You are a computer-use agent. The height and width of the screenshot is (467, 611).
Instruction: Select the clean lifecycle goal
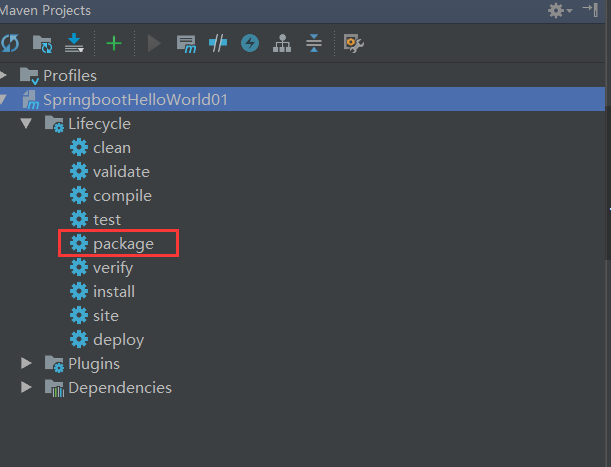pyautogui.click(x=112, y=148)
